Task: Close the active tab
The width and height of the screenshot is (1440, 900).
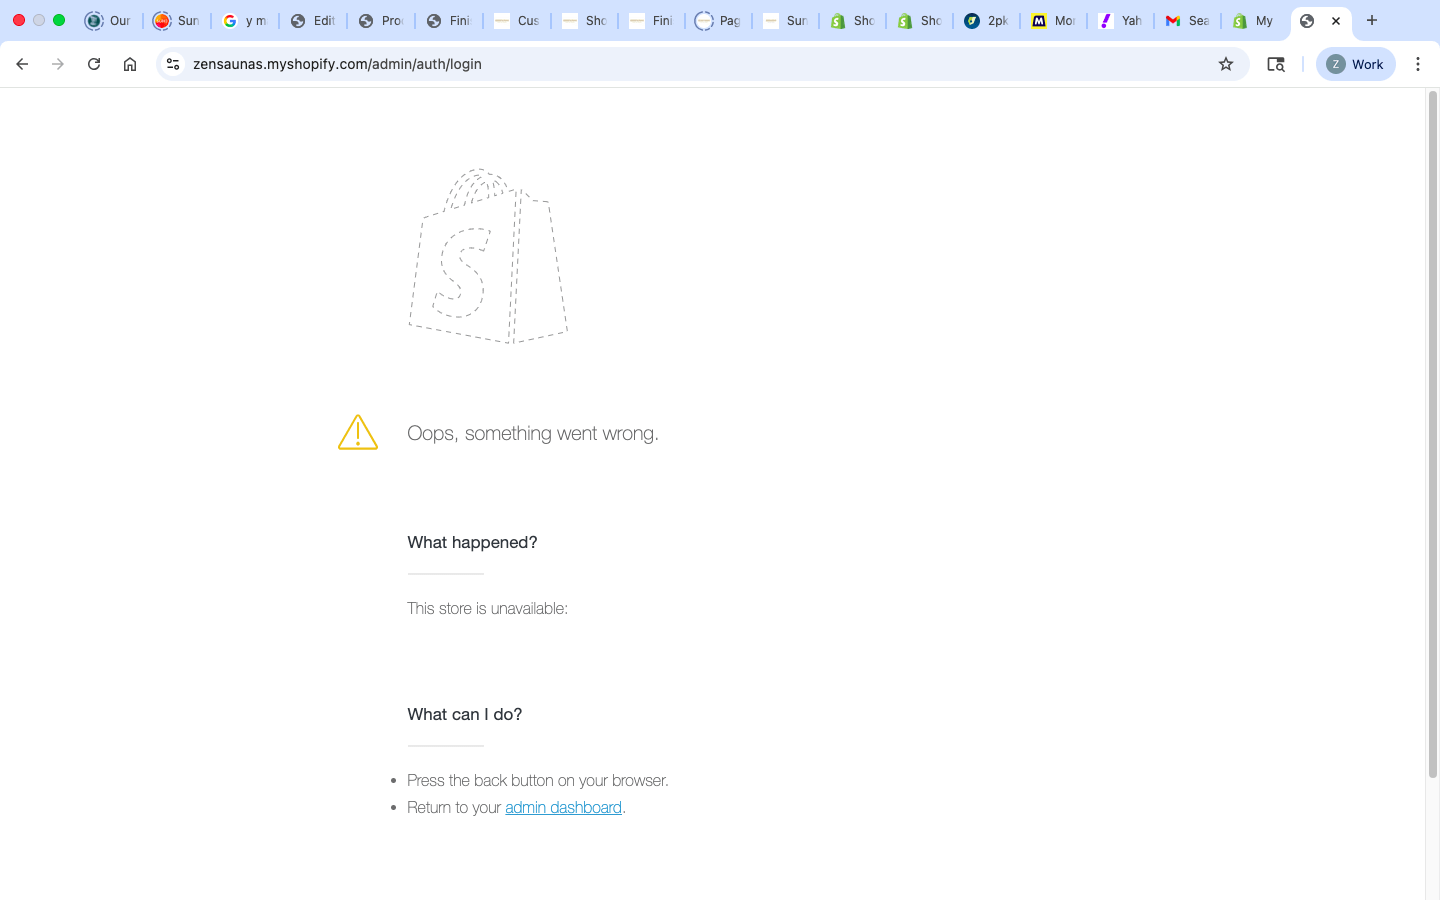Action: 1336,21
